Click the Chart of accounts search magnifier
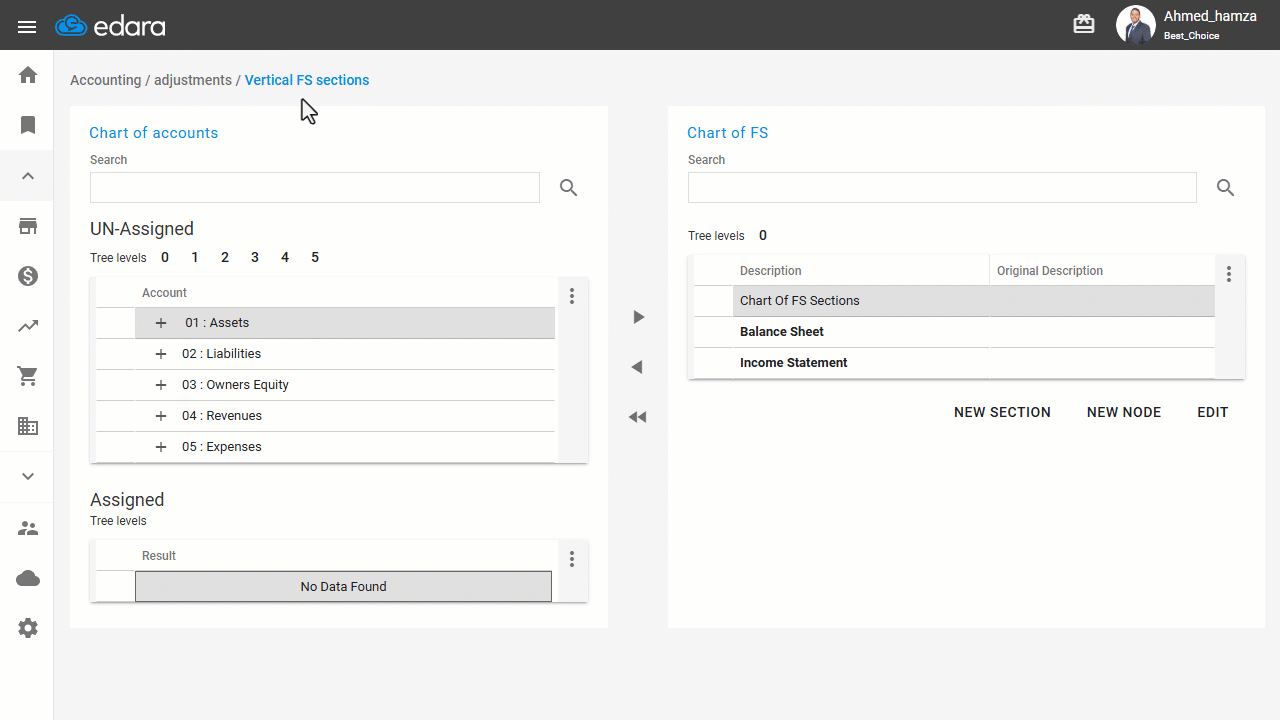The width and height of the screenshot is (1280, 720). 569,188
